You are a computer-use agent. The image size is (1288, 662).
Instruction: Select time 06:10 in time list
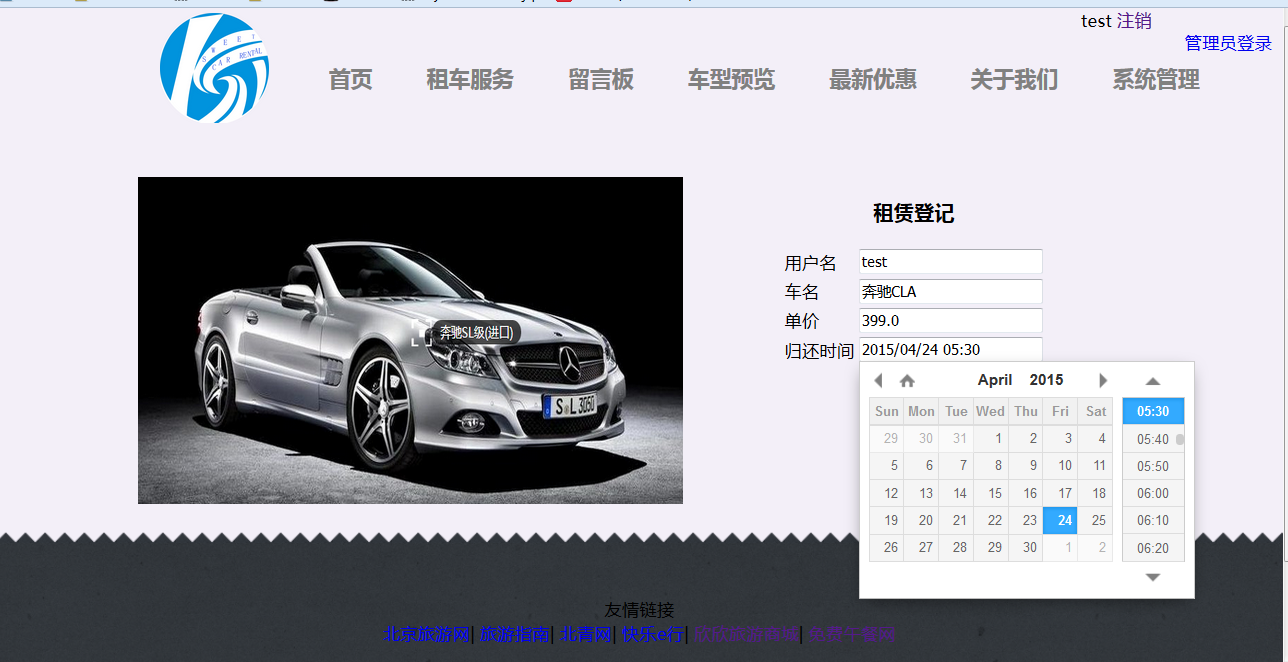coord(1153,520)
